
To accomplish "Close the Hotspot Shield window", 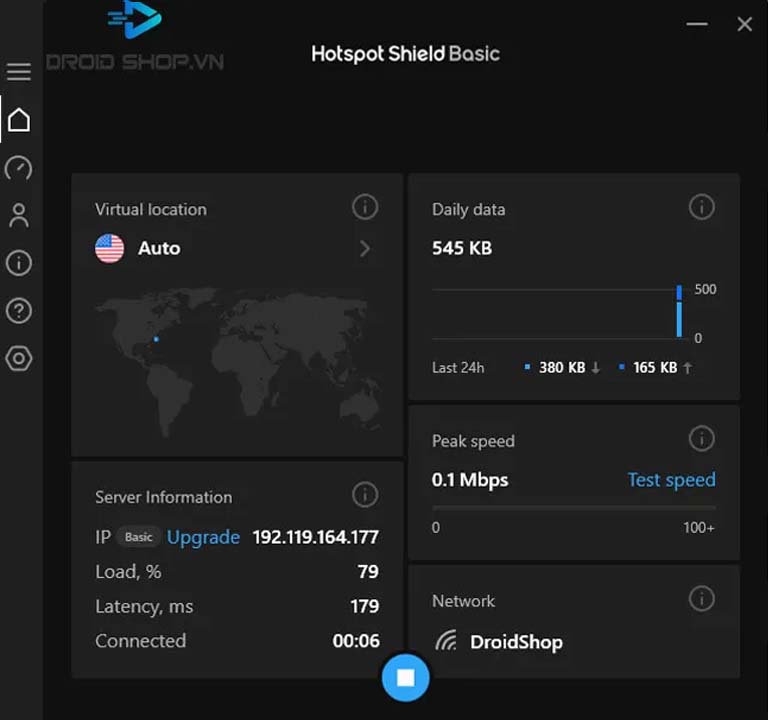I will [744, 24].
